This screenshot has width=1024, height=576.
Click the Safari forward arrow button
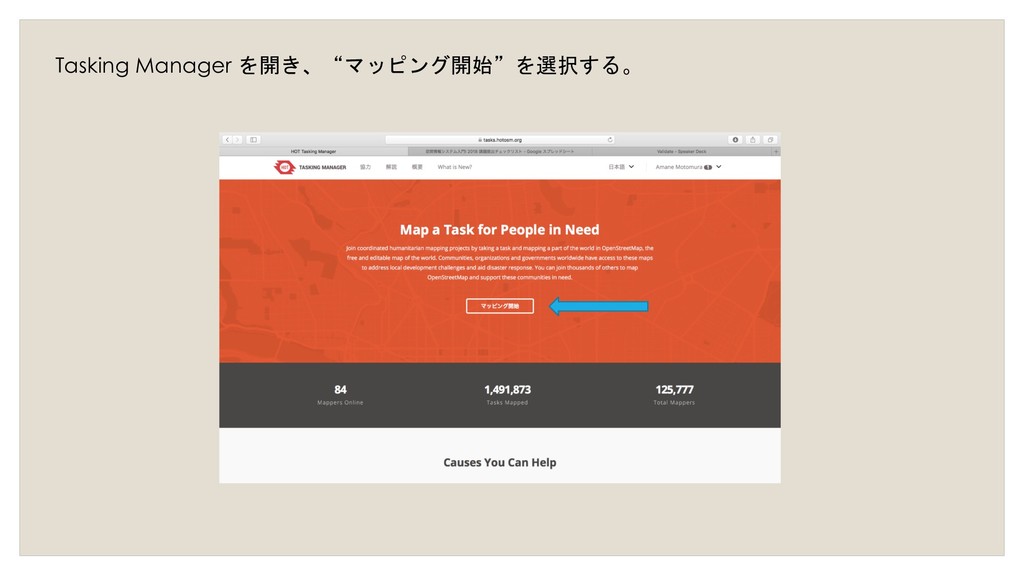(x=238, y=140)
